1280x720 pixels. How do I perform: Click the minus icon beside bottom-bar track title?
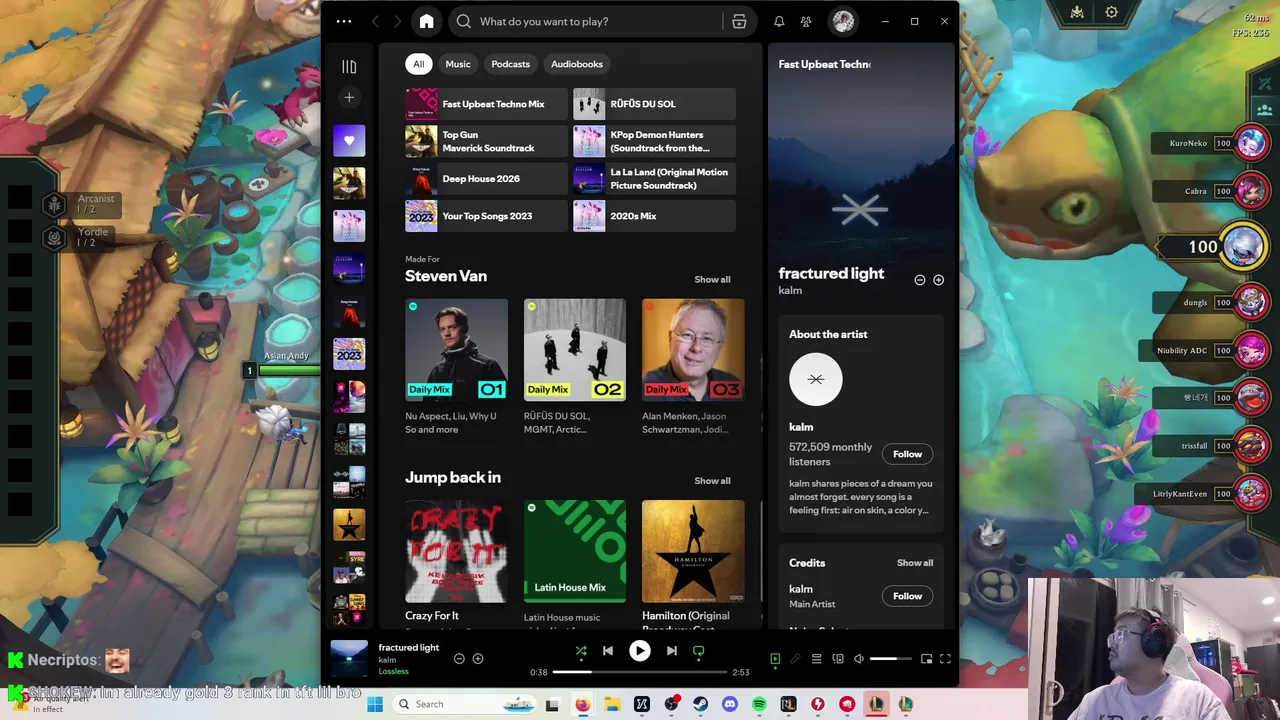point(459,658)
